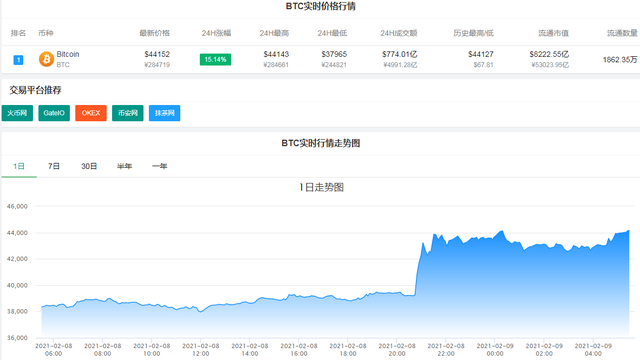Image resolution: width=640 pixels, height=360 pixels.
Task: Click the BTC ticker text
Action: (x=63, y=64)
